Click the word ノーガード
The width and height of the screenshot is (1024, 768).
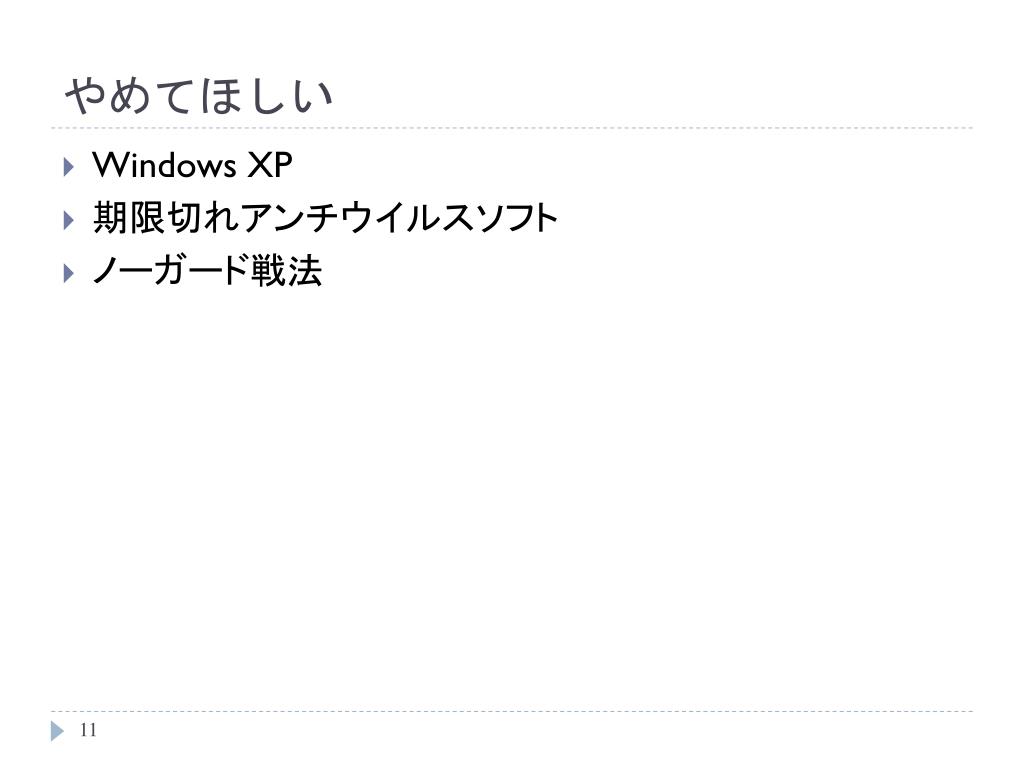point(170,270)
